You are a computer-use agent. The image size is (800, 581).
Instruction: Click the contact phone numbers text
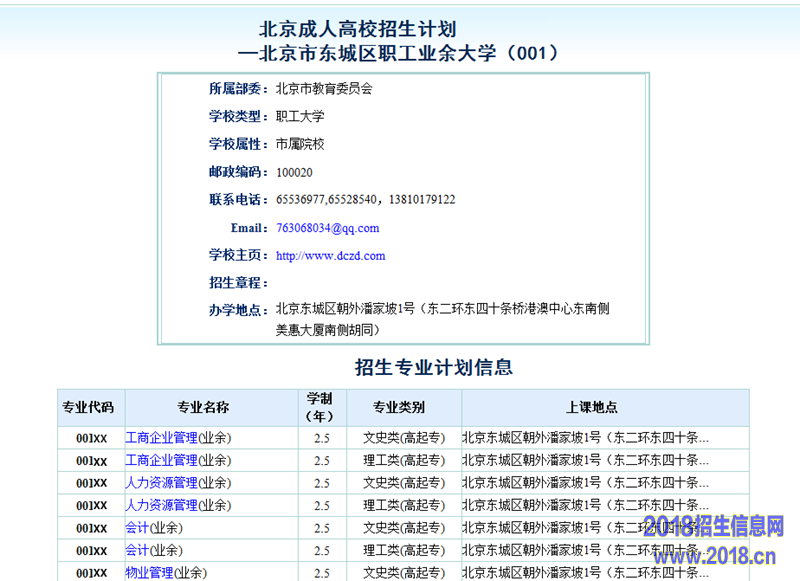coord(365,200)
